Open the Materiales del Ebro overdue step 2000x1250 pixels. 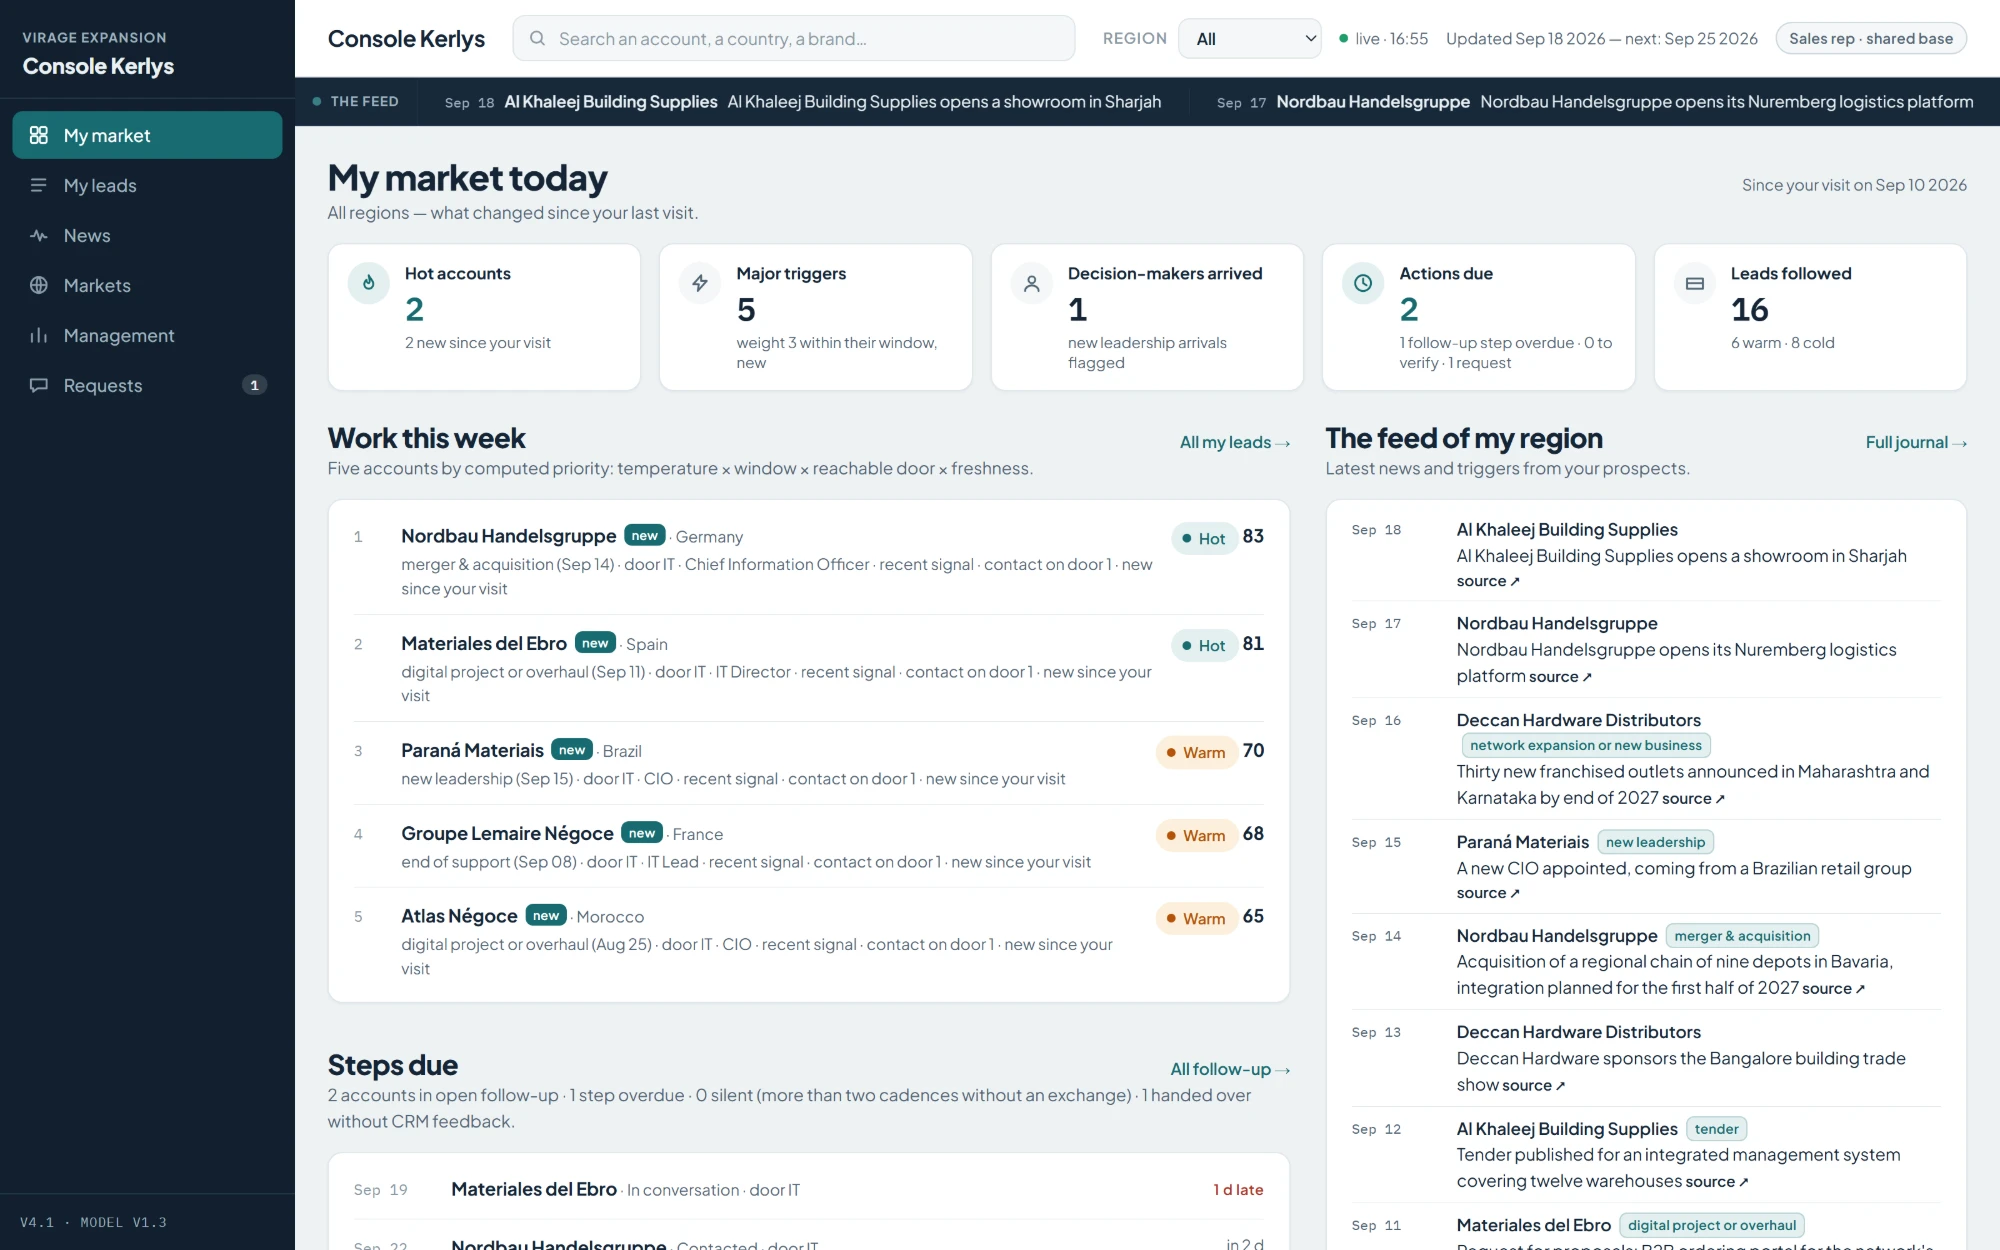(x=808, y=1189)
